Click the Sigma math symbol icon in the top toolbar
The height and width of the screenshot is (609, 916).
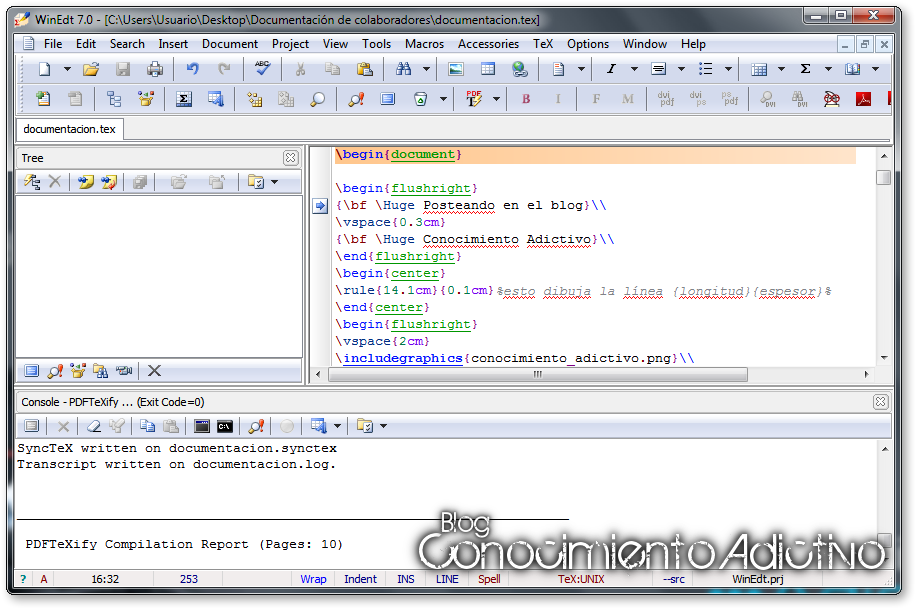(805, 69)
